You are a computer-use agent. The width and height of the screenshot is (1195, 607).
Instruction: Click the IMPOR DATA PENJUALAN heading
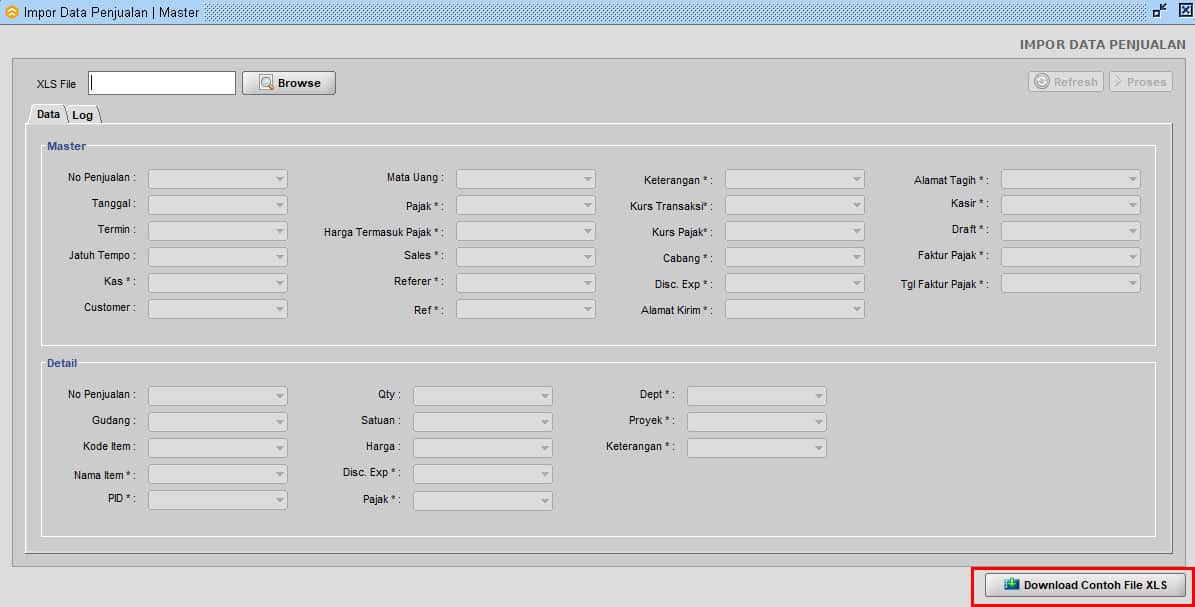coord(1102,45)
